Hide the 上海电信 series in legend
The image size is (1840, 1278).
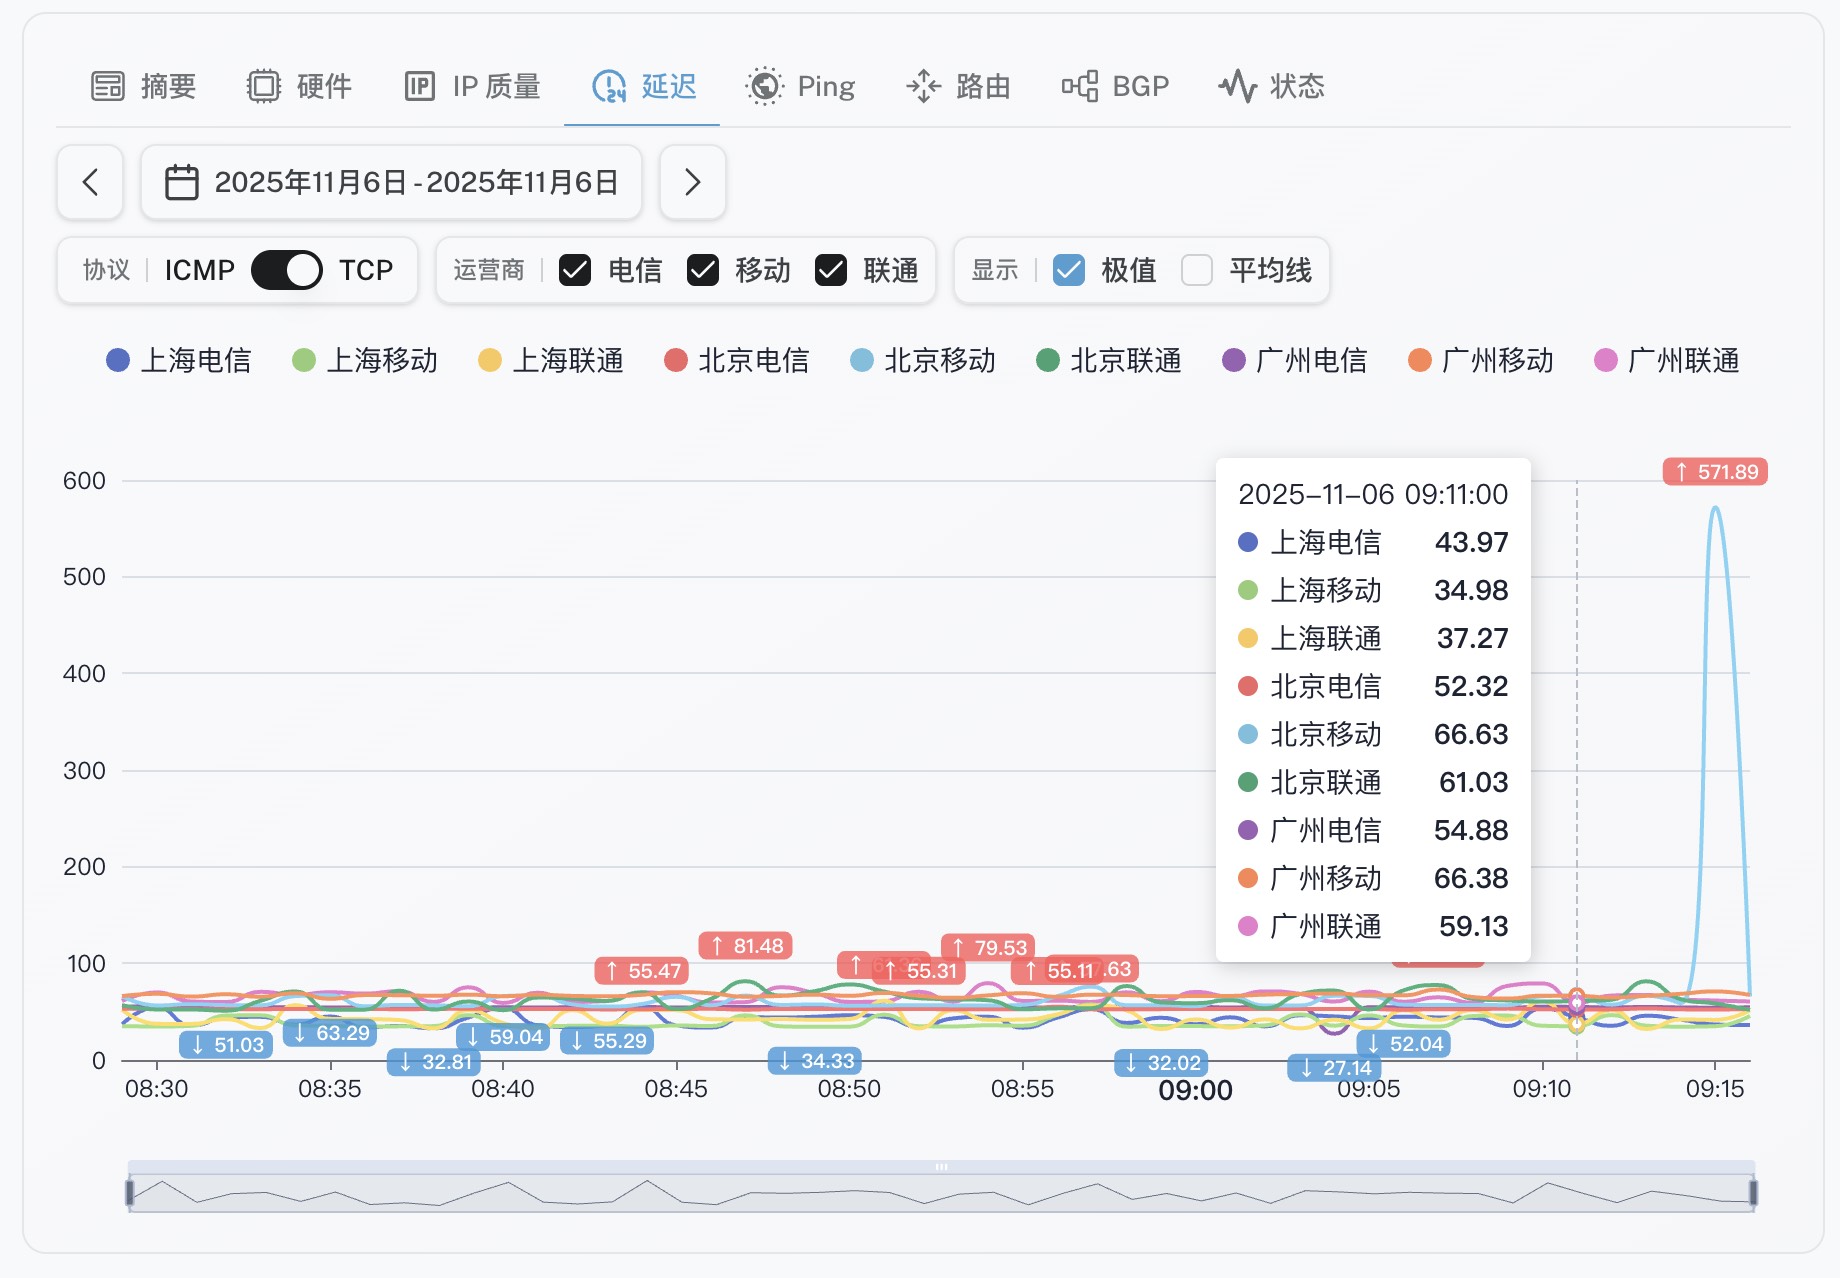(x=179, y=361)
